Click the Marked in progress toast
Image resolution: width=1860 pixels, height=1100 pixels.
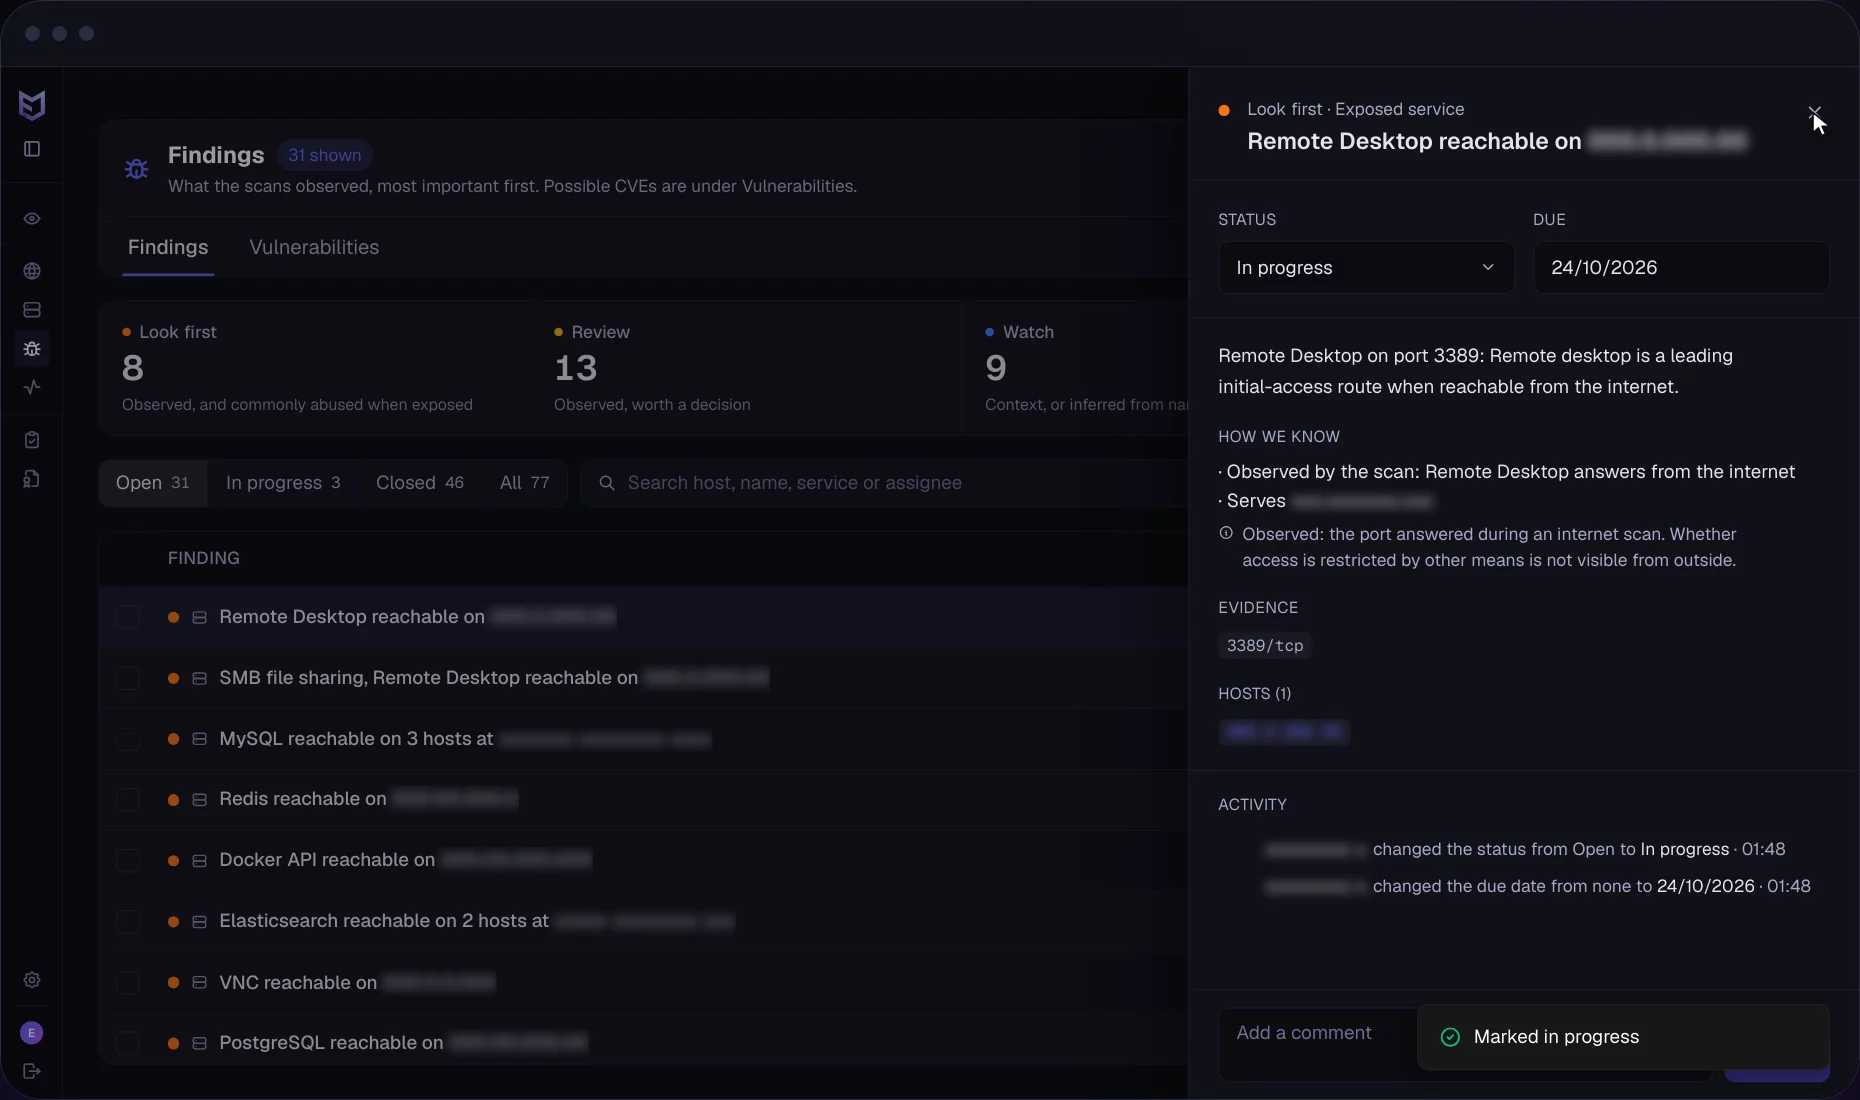(x=1623, y=1037)
